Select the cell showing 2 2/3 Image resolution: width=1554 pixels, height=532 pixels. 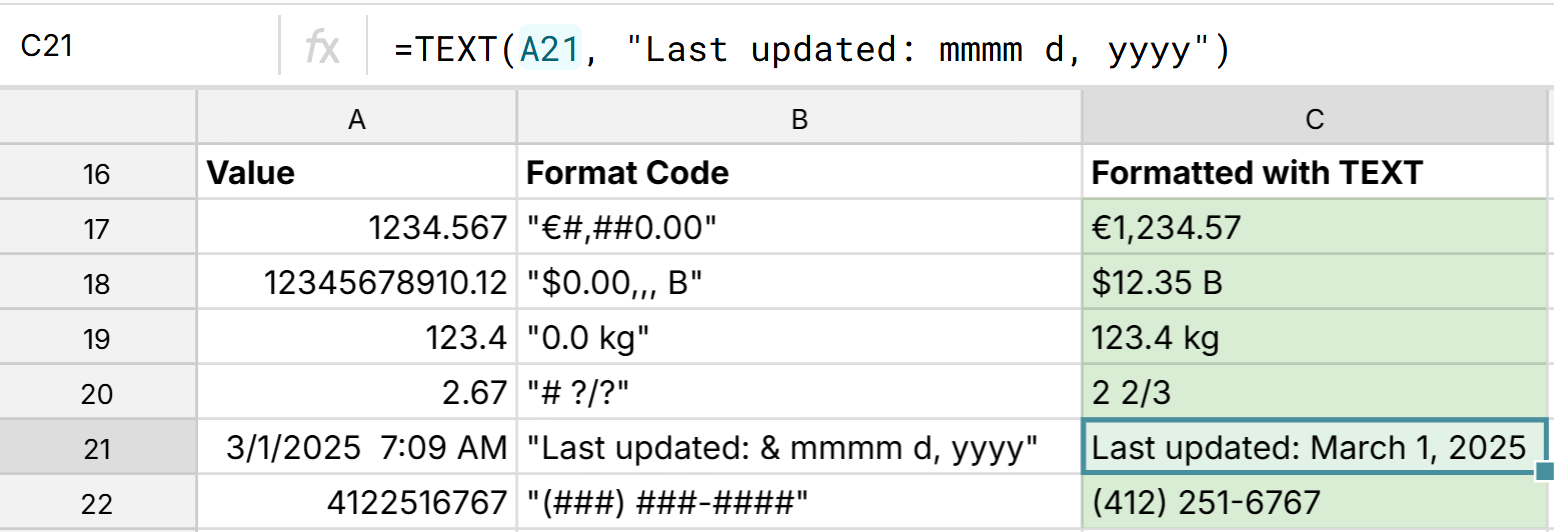tap(1314, 394)
